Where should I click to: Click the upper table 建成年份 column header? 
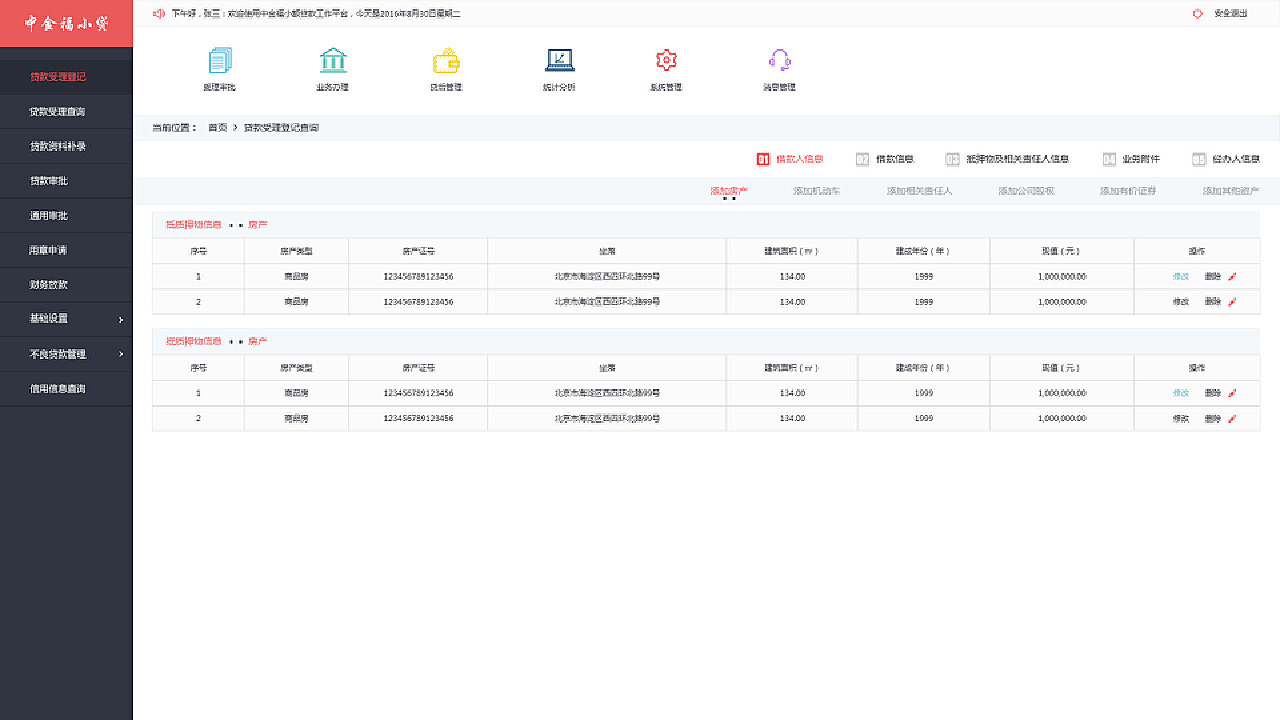tap(923, 251)
